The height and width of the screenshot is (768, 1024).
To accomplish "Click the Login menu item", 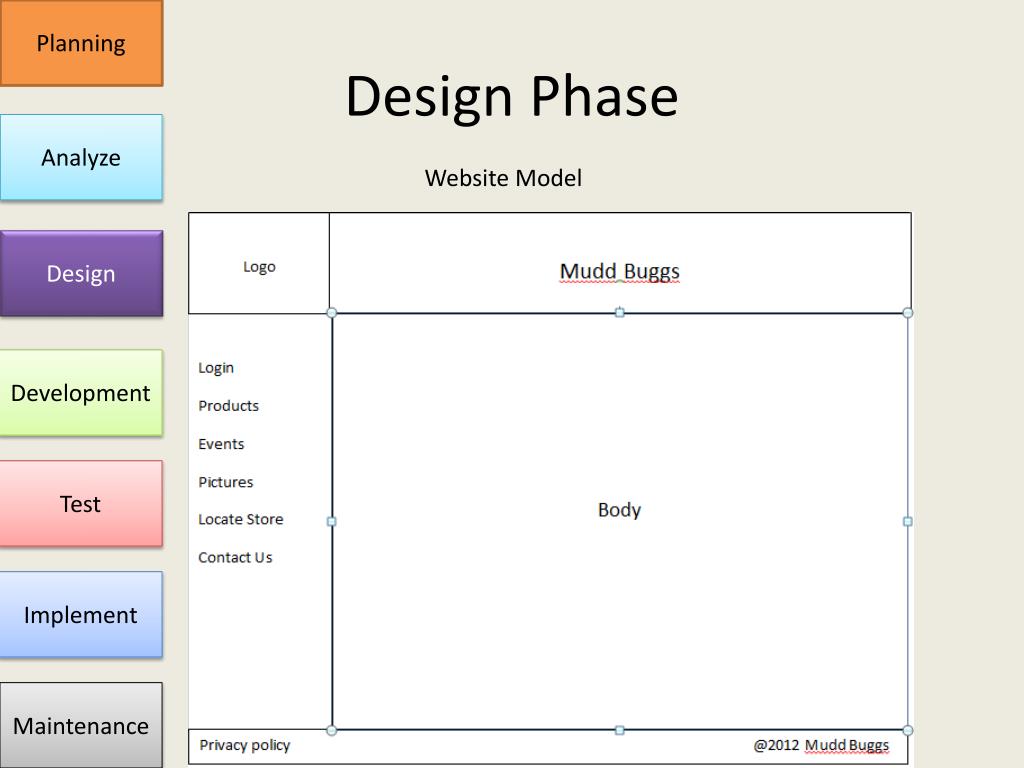I will pos(216,368).
